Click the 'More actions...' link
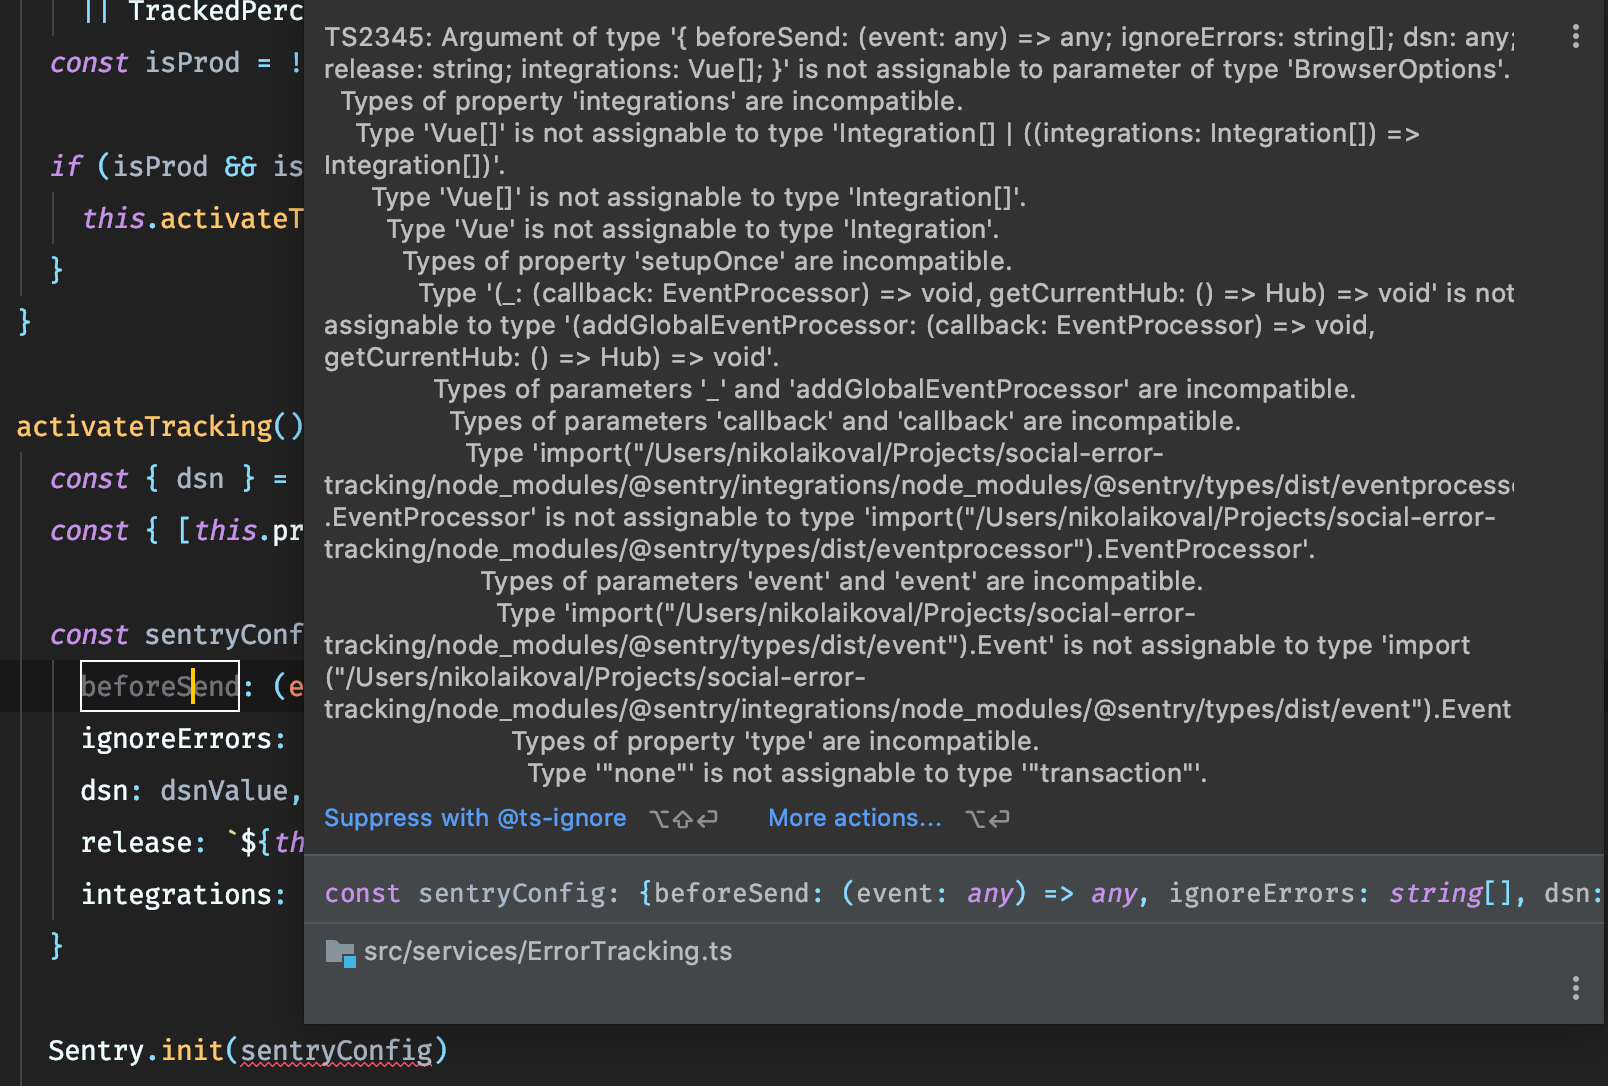 pos(855,818)
